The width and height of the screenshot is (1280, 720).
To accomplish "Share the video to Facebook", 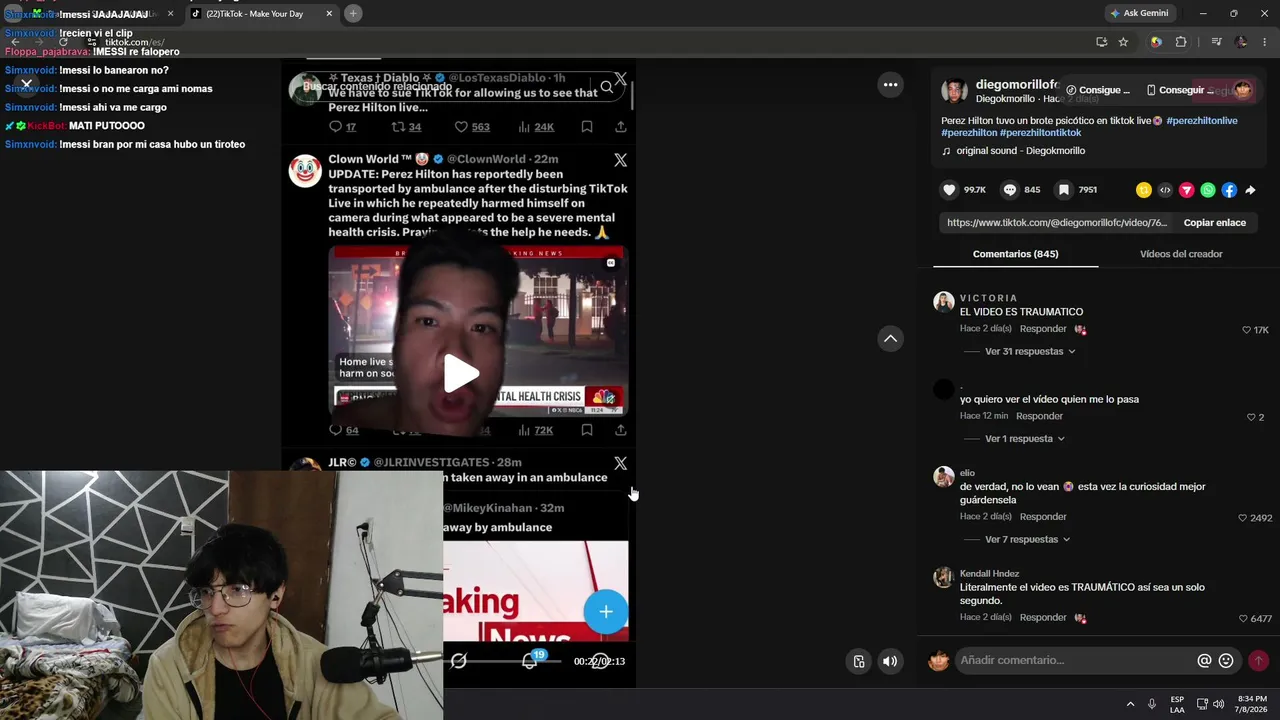I will pos(1229,190).
